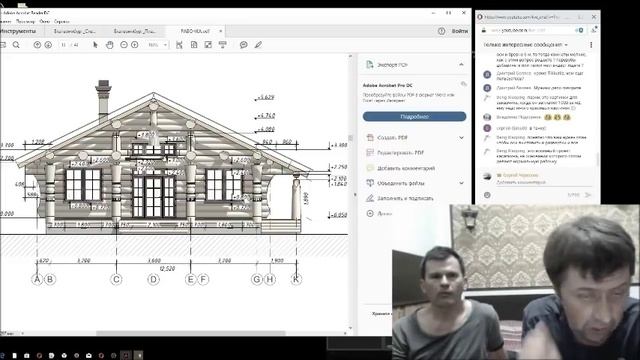Screen dimensions: 640x360
Task: Go to previous page with up arrow
Action: click(x=37, y=45)
